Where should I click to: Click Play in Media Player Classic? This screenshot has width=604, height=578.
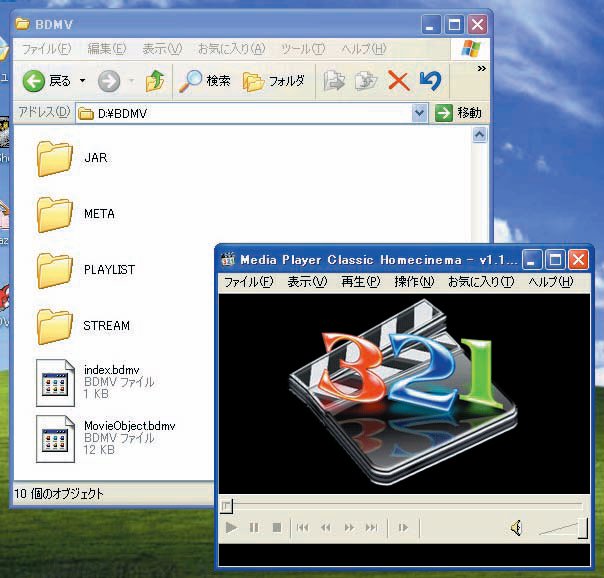tap(231, 527)
